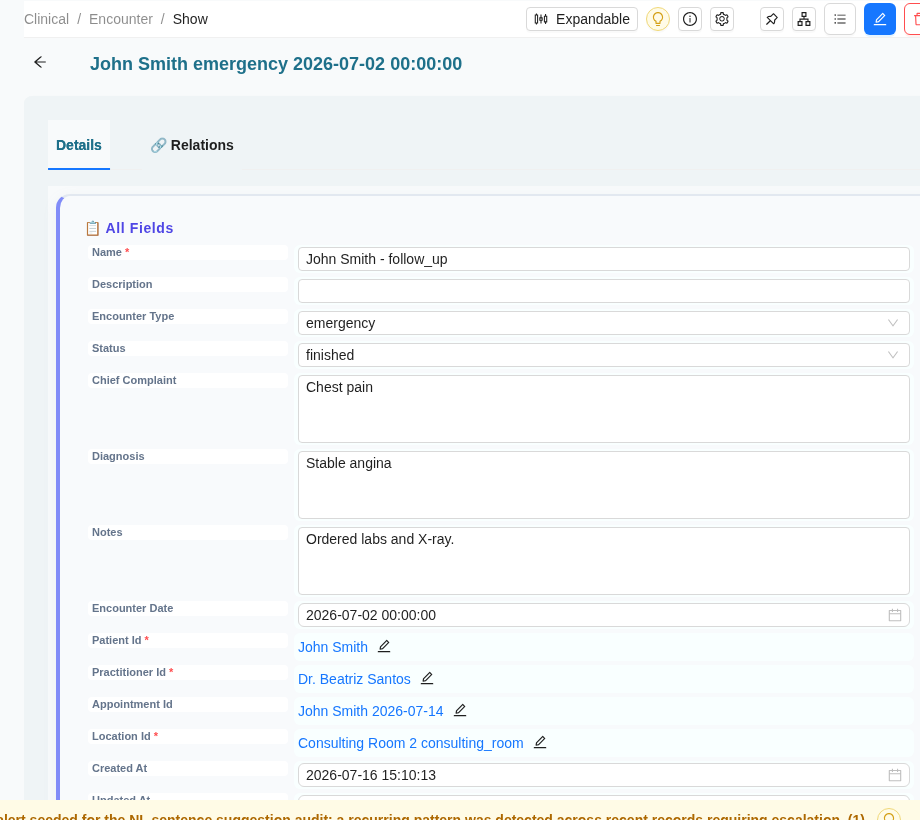The height and width of the screenshot is (820, 920).
Task: Click the Created At date field
Action: coord(604,775)
